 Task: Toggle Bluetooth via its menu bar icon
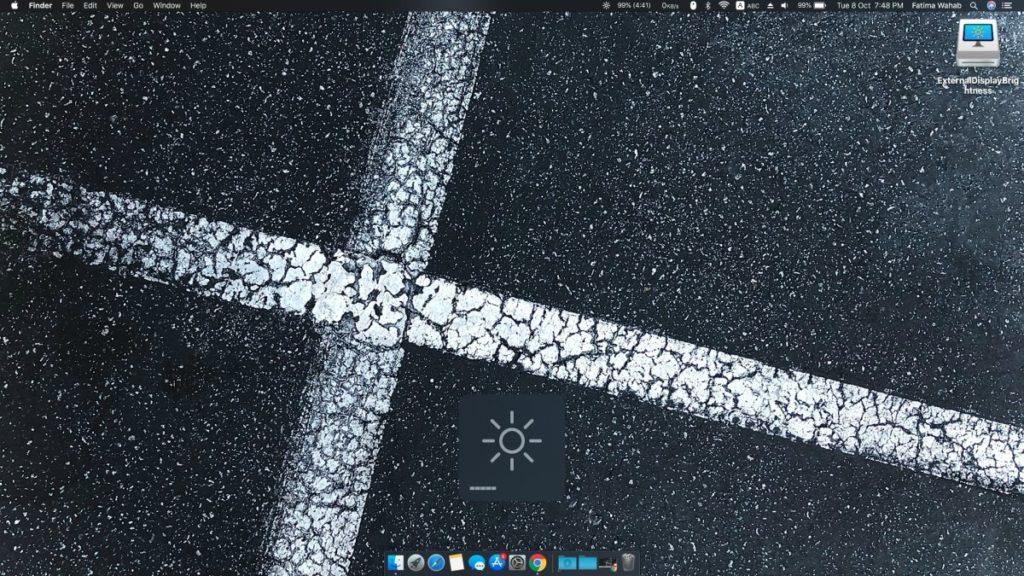709,9
